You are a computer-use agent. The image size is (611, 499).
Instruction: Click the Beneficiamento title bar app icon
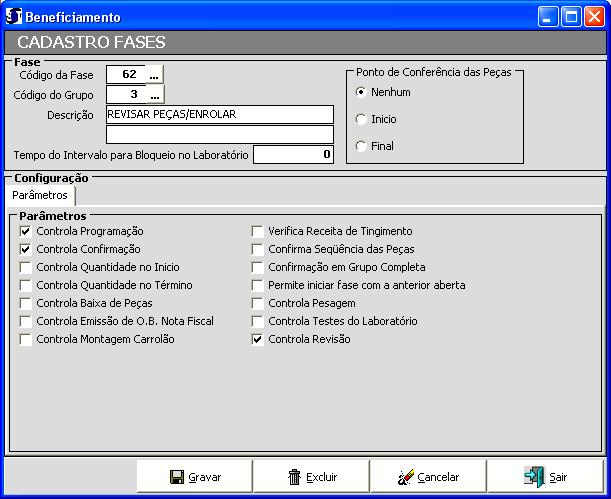[x=12, y=16]
